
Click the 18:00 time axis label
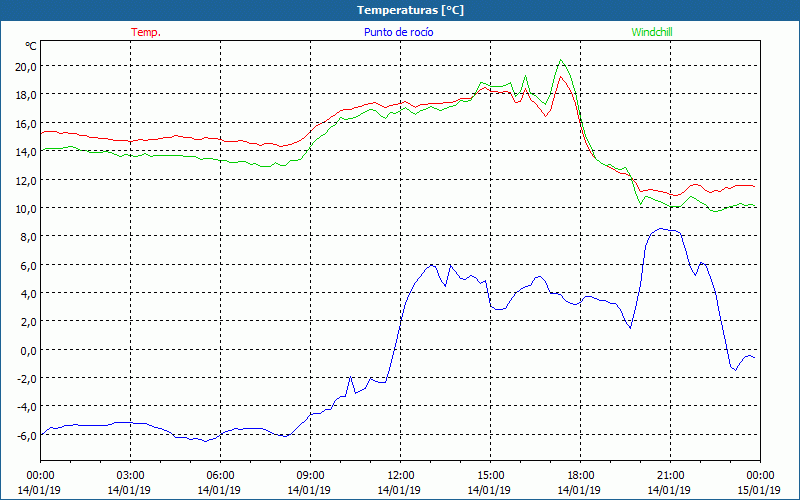tap(580, 476)
